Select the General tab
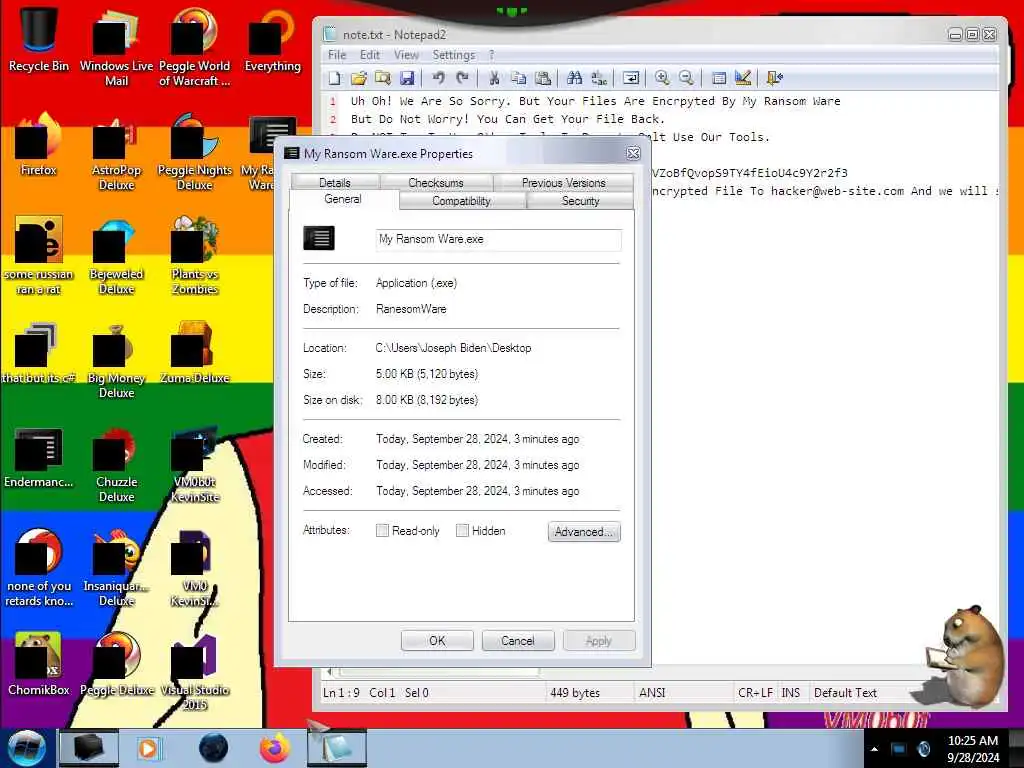 pos(343,199)
